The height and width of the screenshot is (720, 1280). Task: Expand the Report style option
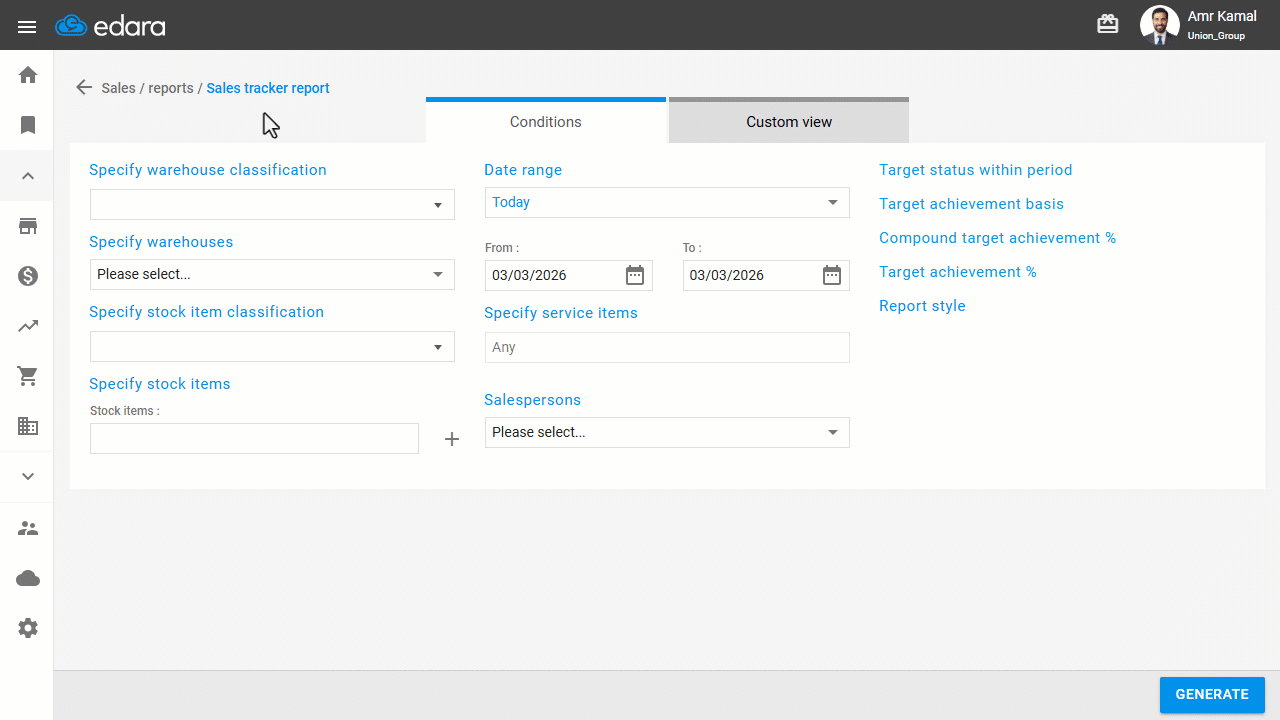click(x=922, y=306)
